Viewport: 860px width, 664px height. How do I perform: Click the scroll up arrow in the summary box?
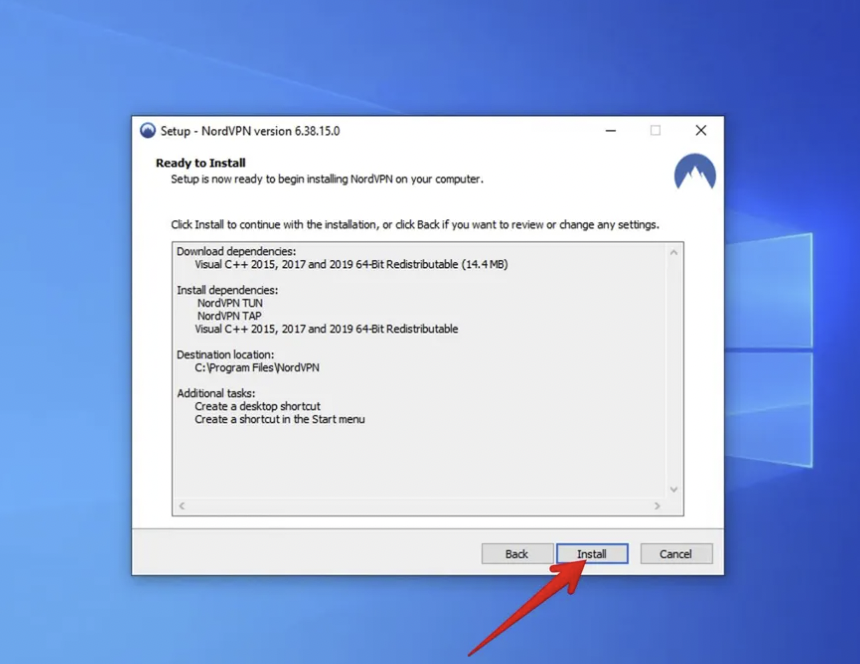click(x=673, y=252)
